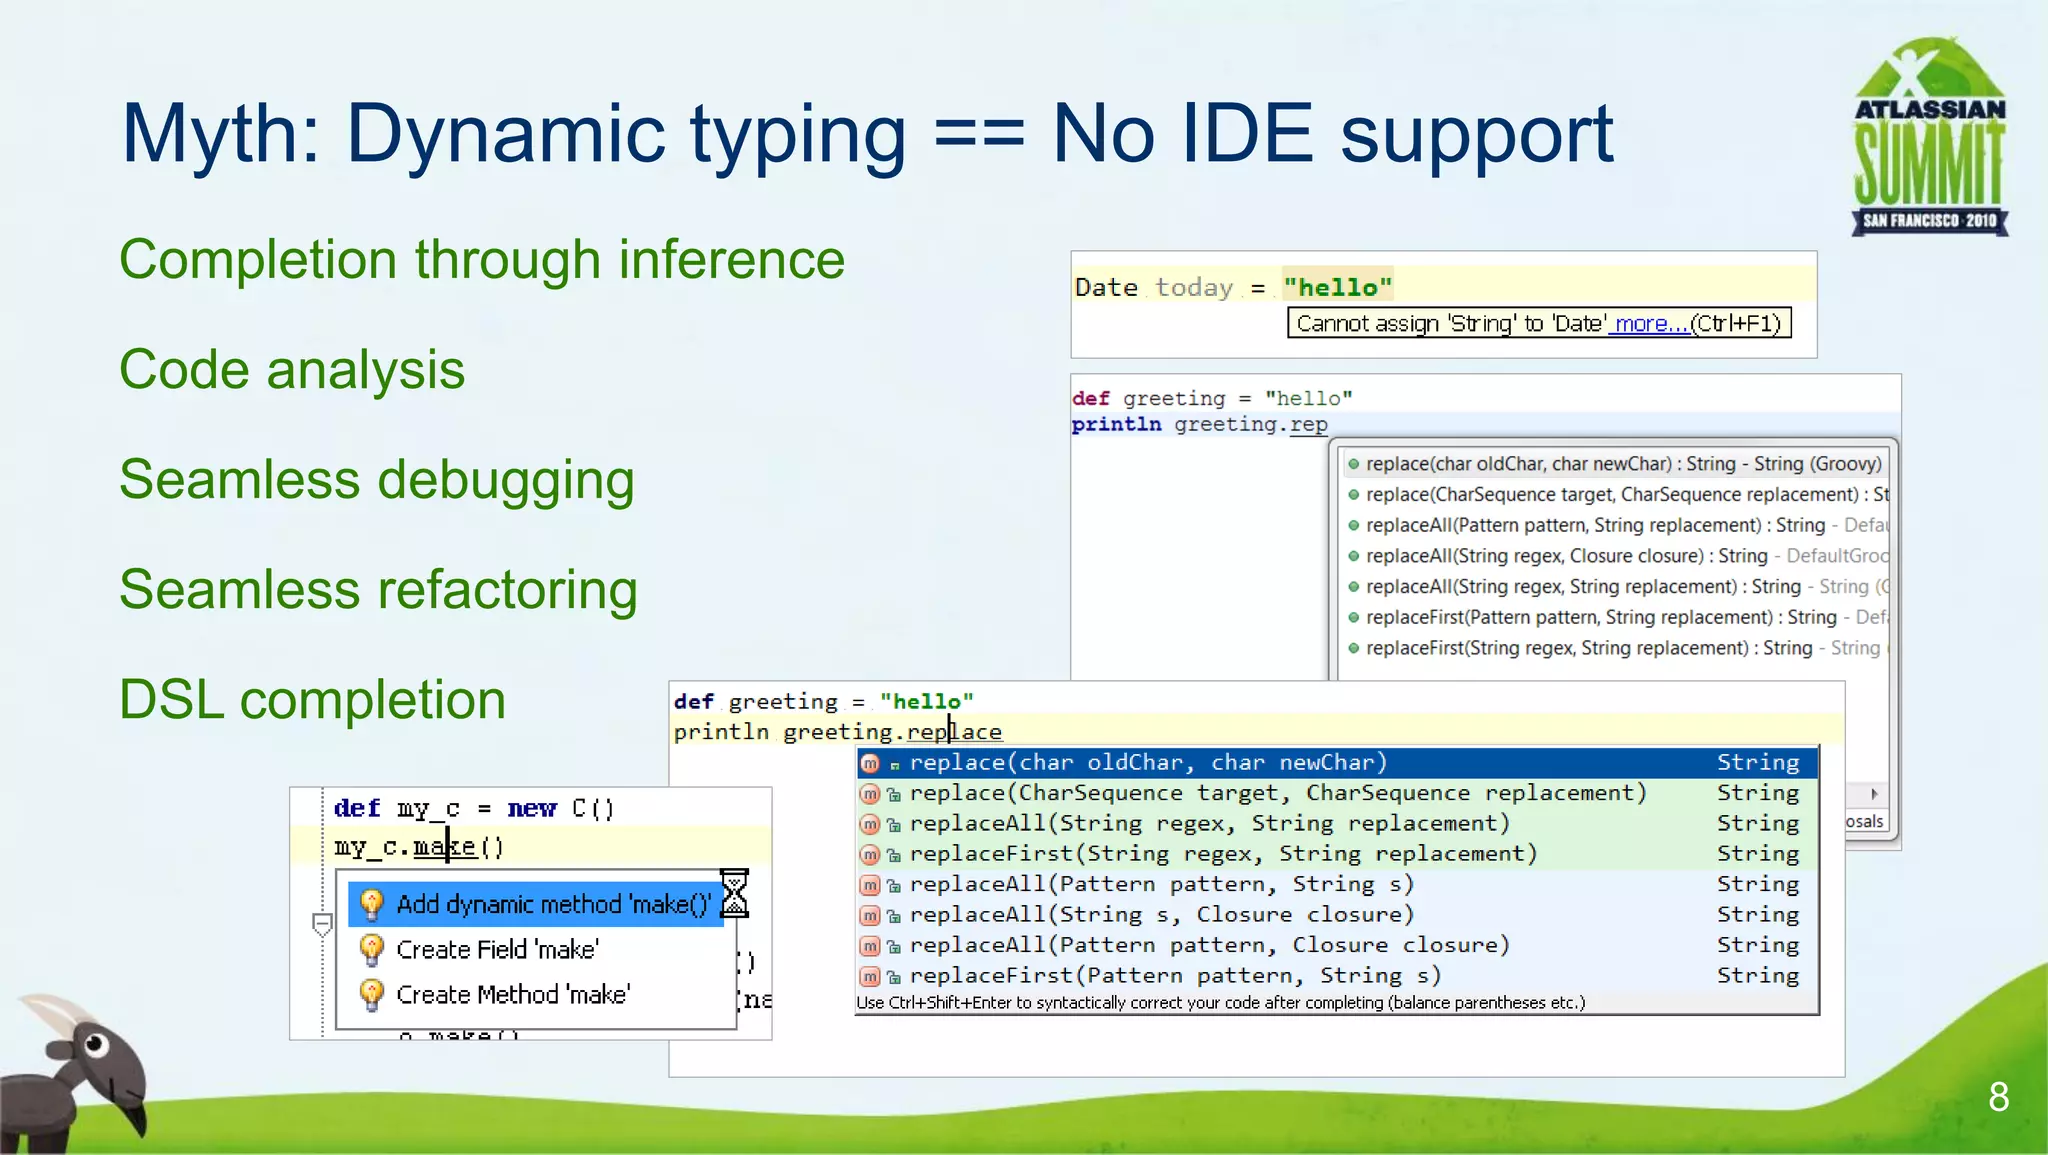Select replace(char oldChar, char newChar) Eclipse proposal
This screenshot has height=1155, width=2048.
coord(1622,464)
